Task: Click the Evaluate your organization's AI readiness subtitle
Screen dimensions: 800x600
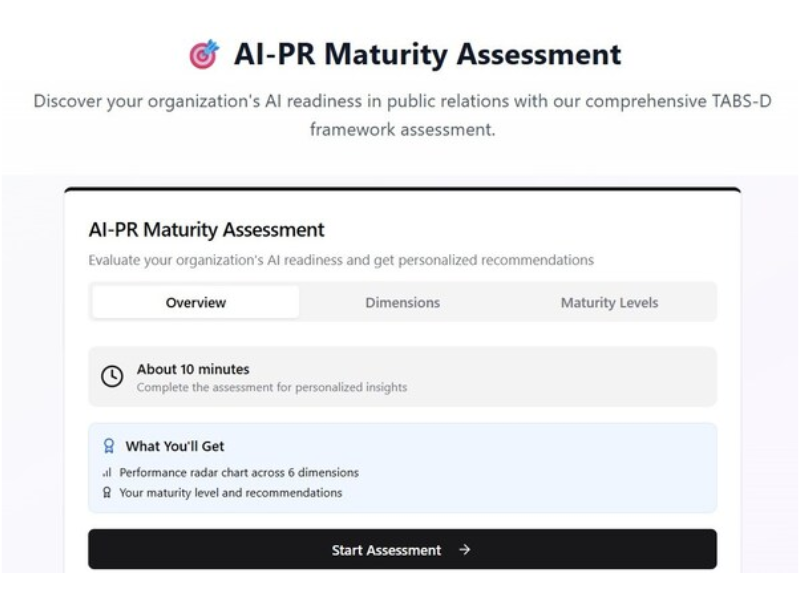Action: click(341, 260)
